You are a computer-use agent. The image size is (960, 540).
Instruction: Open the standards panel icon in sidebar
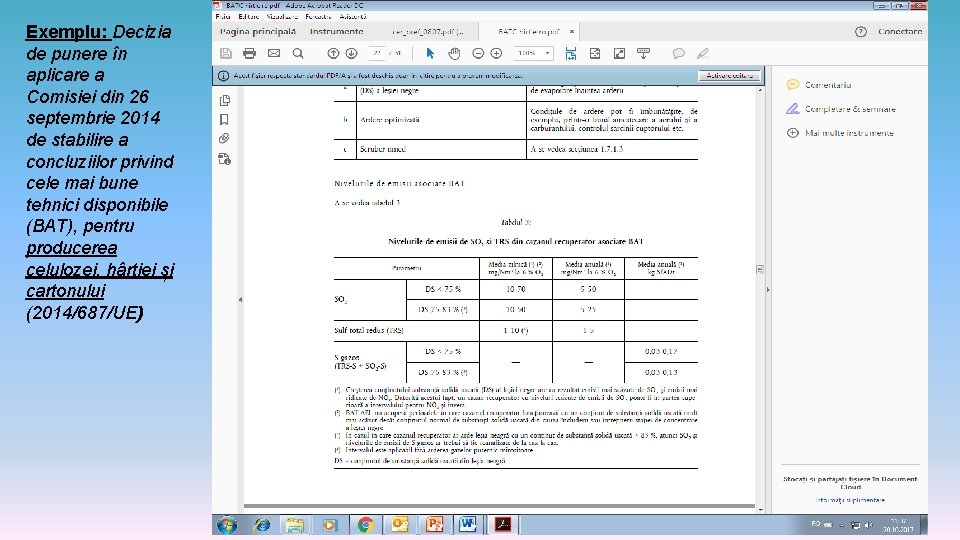point(225,159)
